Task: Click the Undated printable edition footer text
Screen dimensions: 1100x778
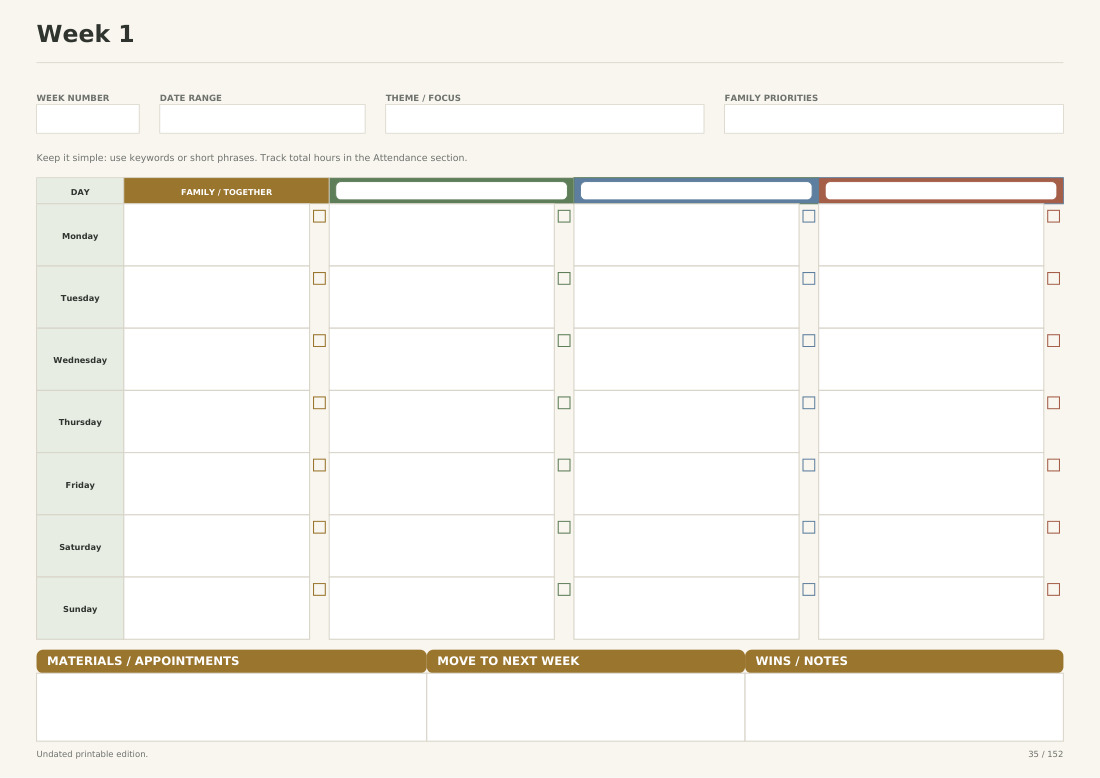Action: click(92, 754)
